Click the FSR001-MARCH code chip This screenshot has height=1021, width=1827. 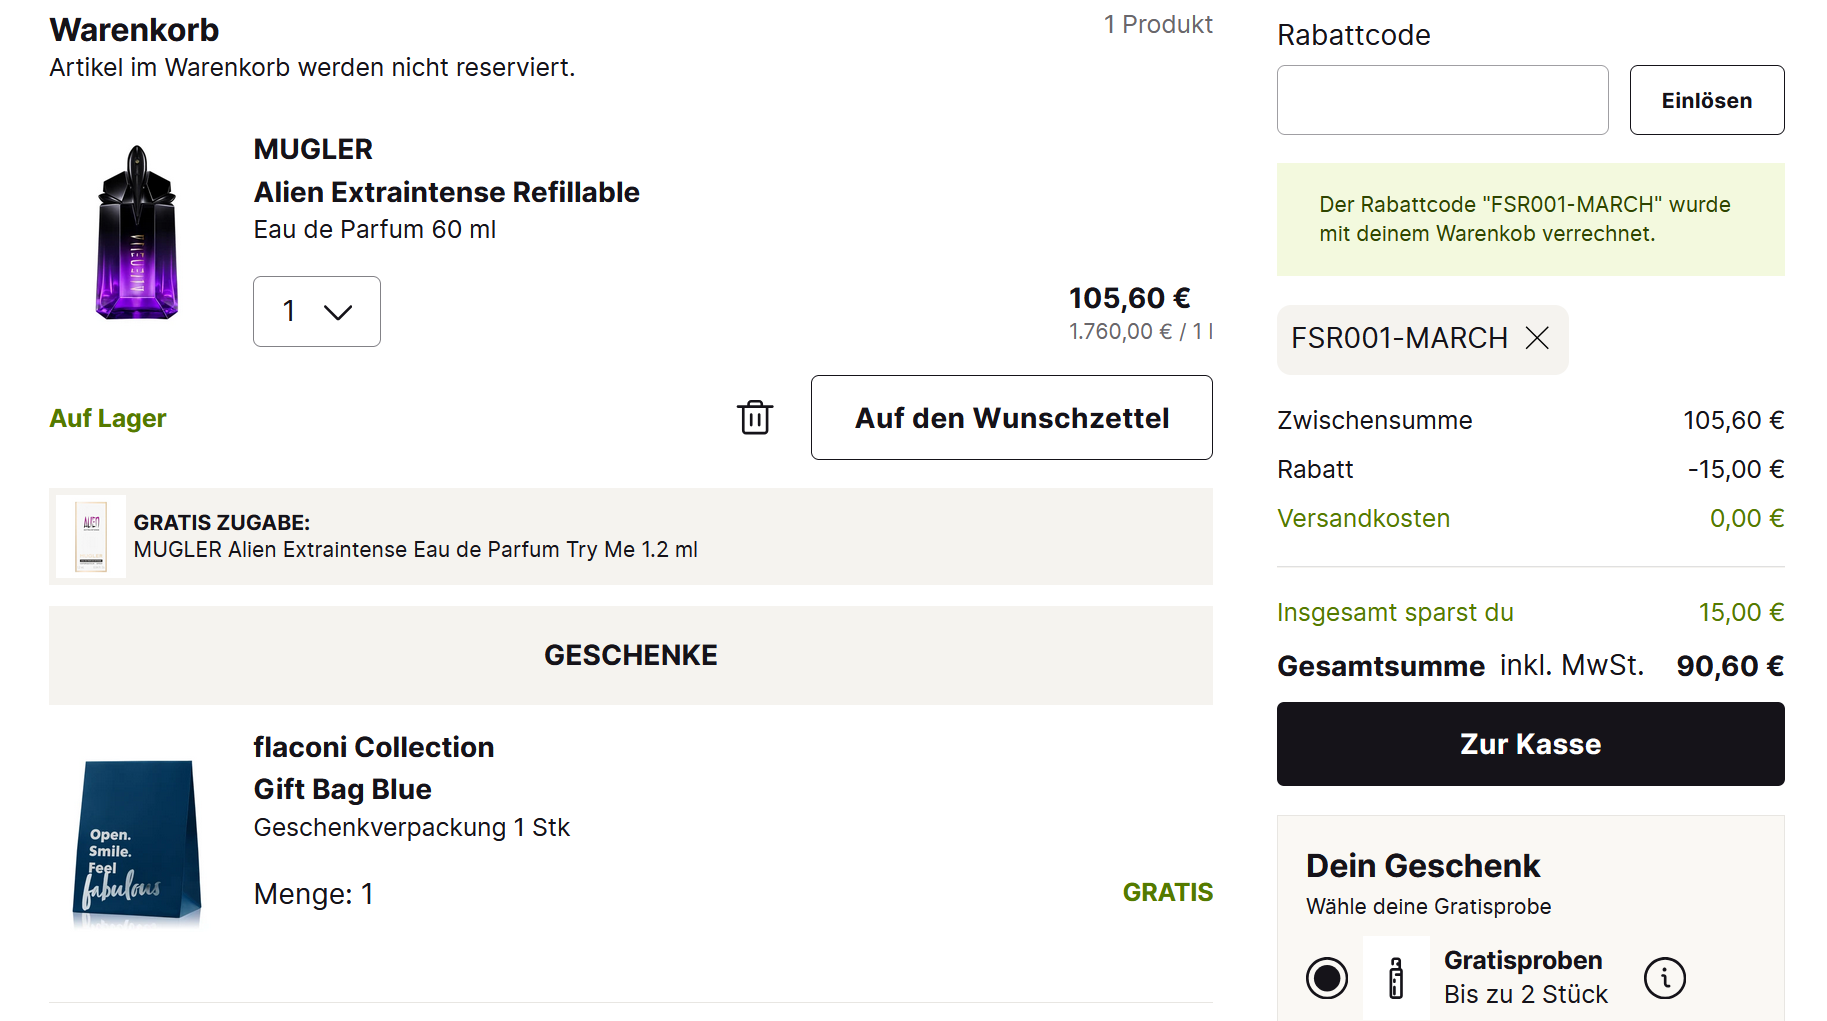pos(1399,339)
